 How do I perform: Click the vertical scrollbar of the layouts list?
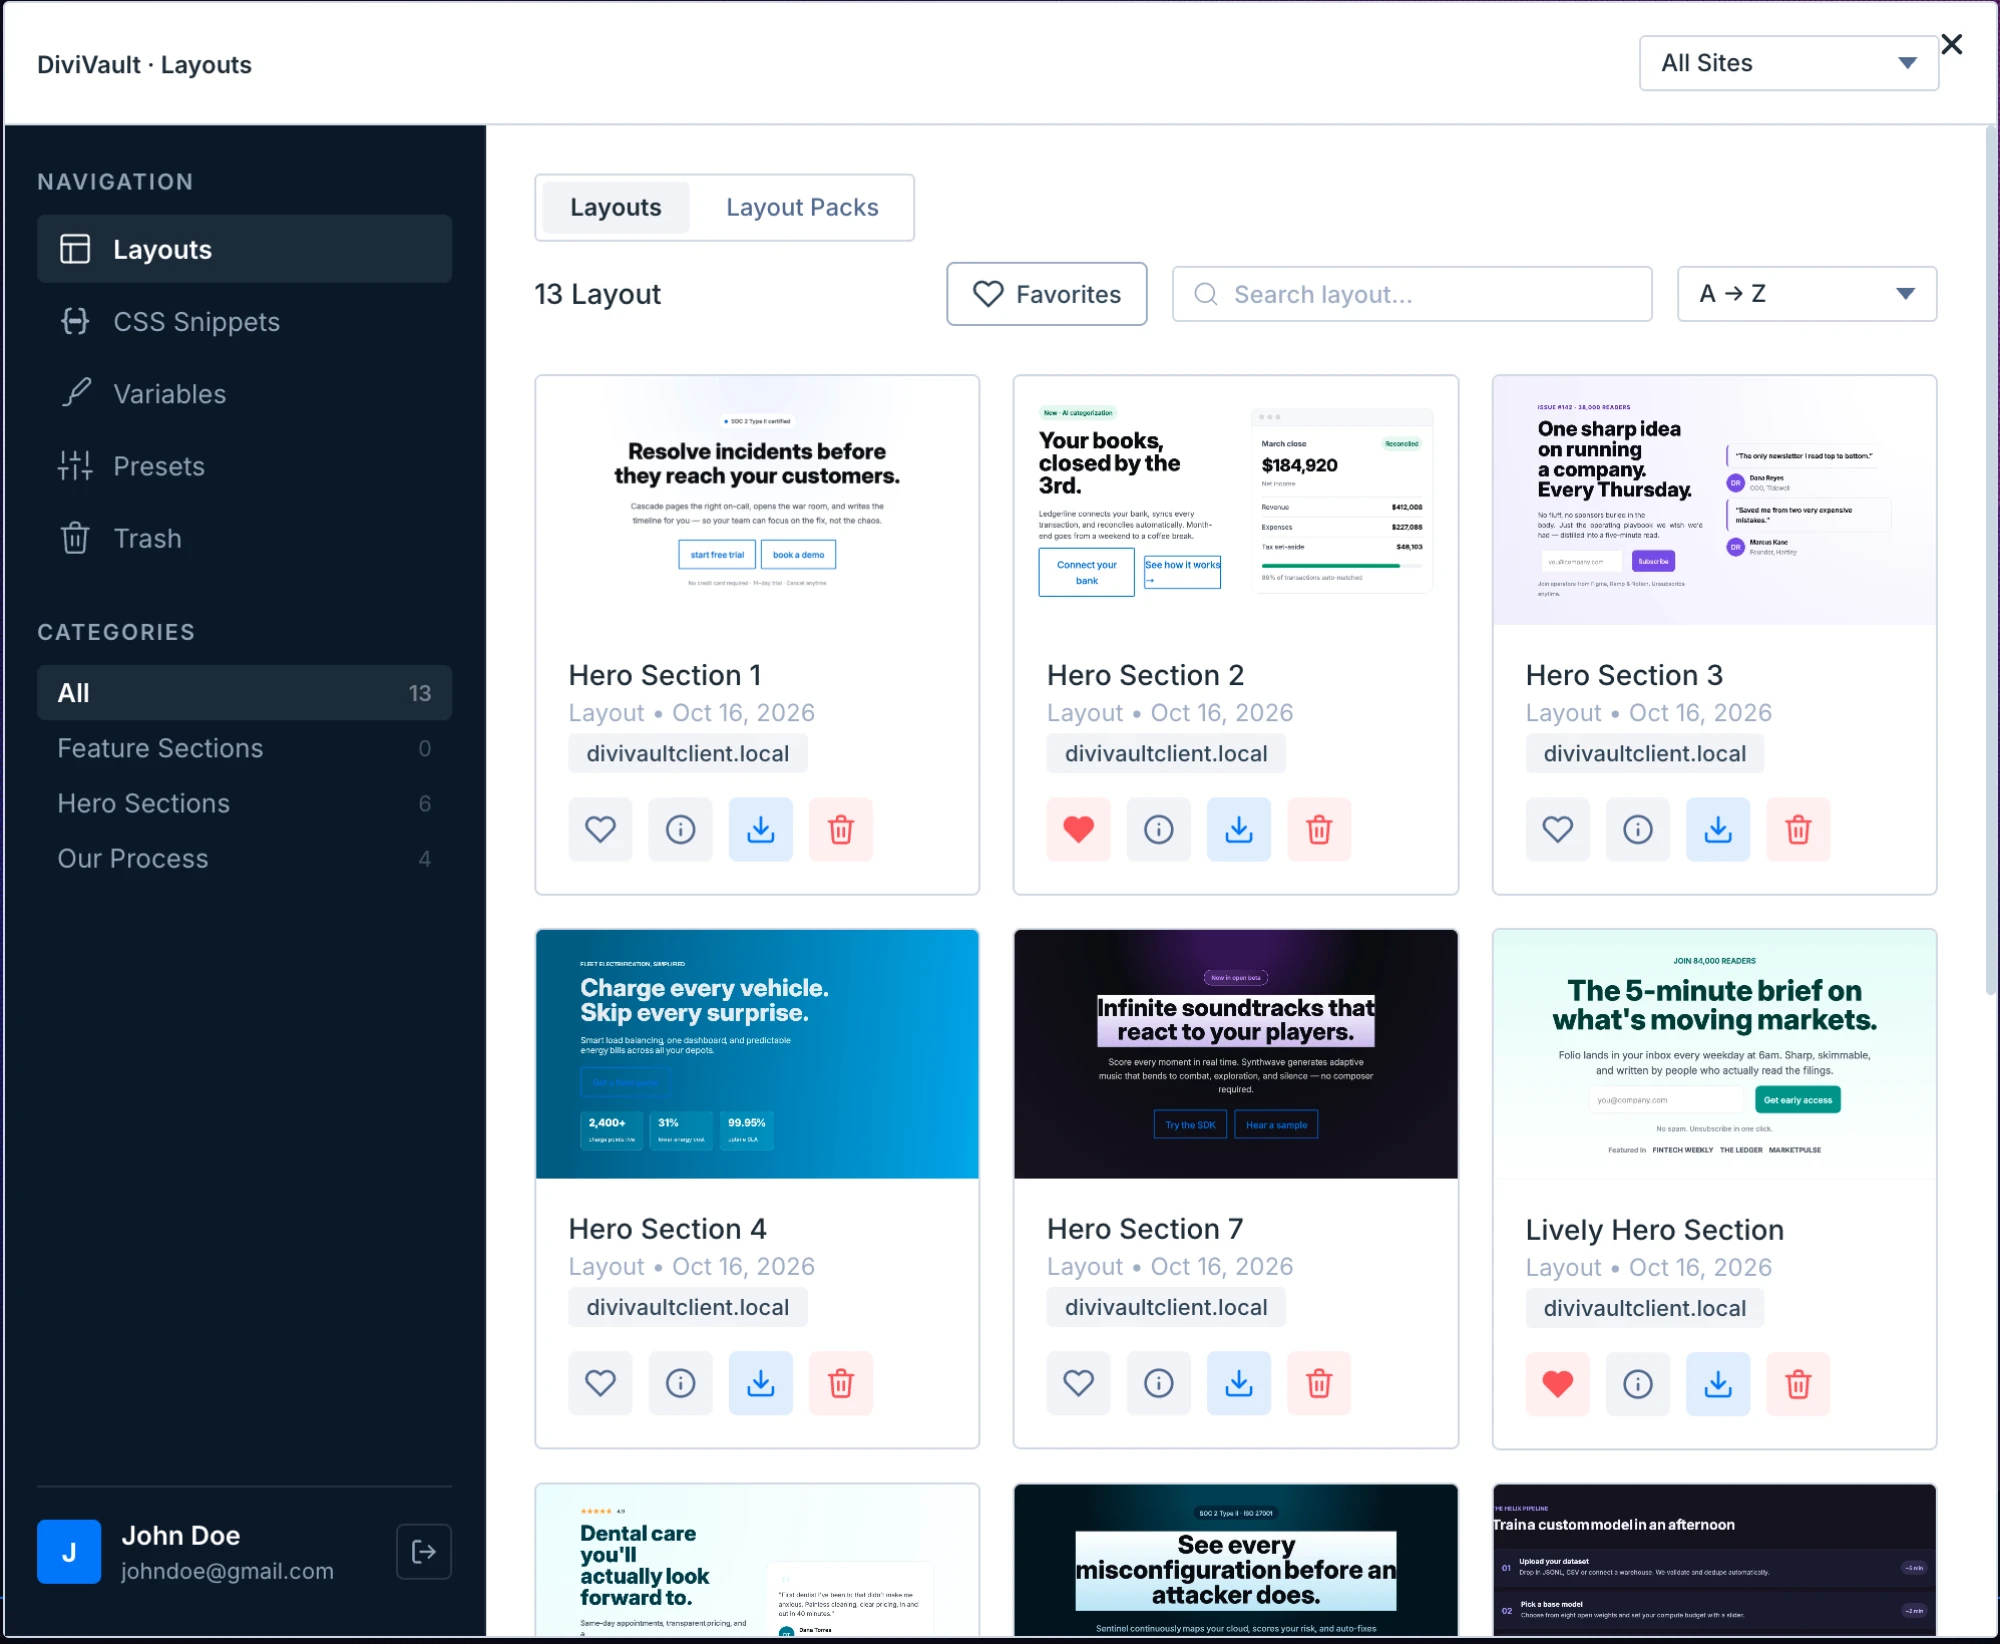[1990, 560]
